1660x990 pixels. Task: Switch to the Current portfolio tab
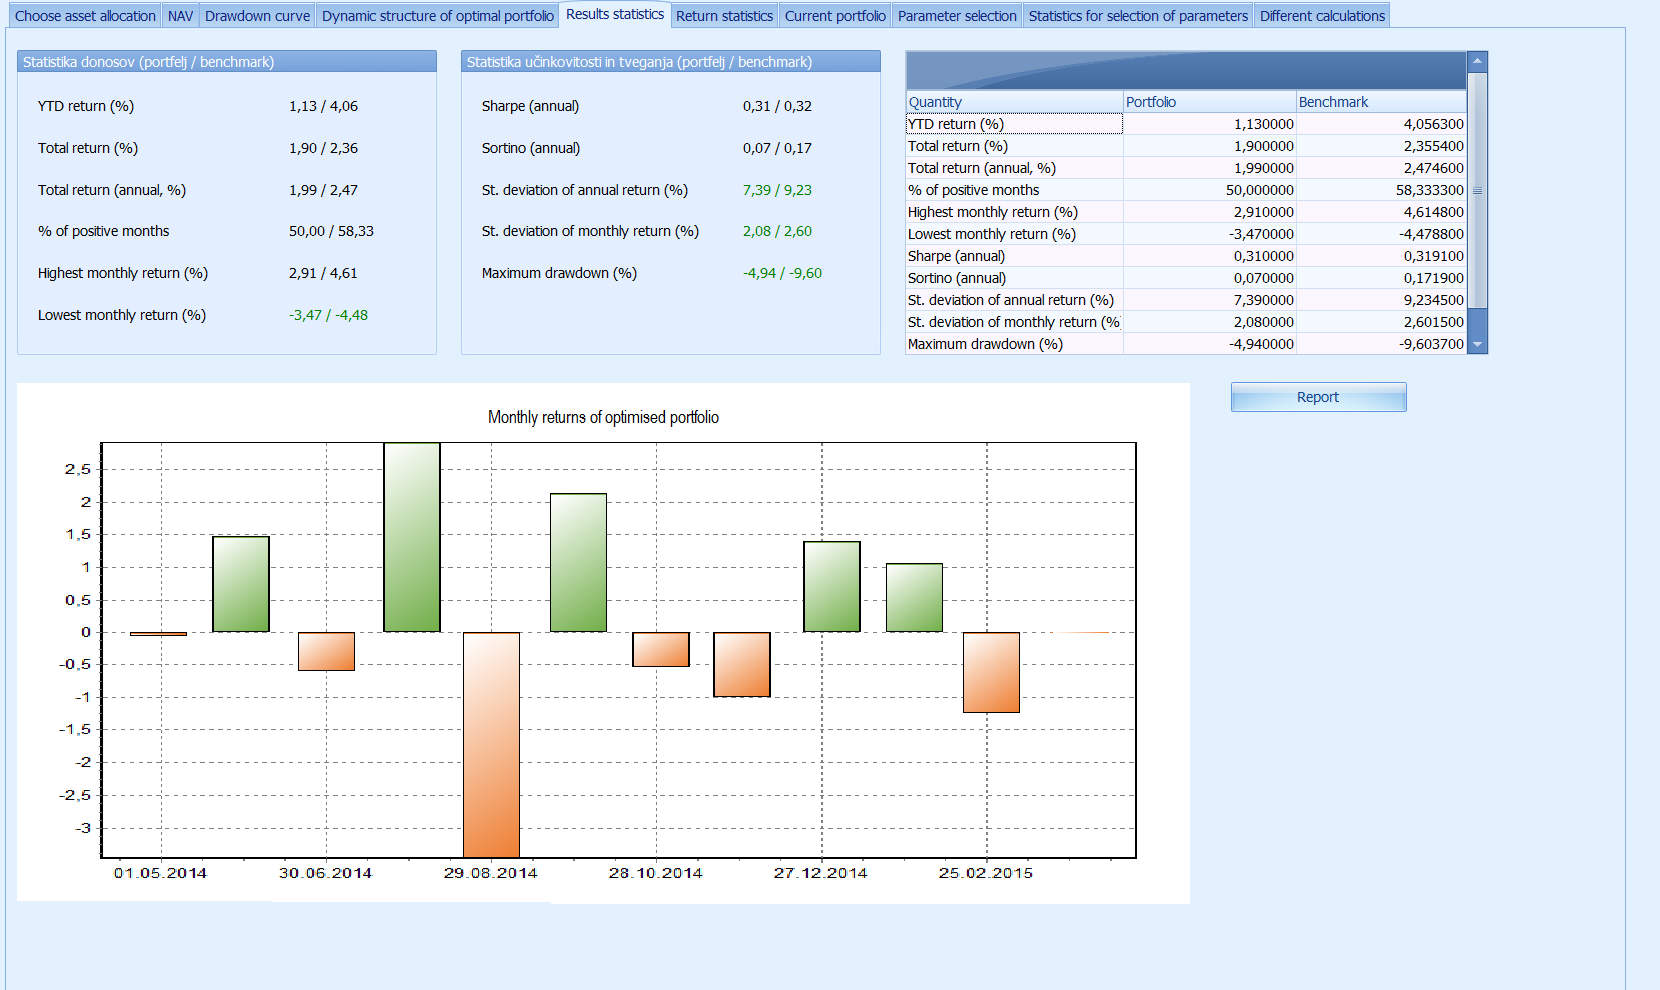click(x=835, y=16)
